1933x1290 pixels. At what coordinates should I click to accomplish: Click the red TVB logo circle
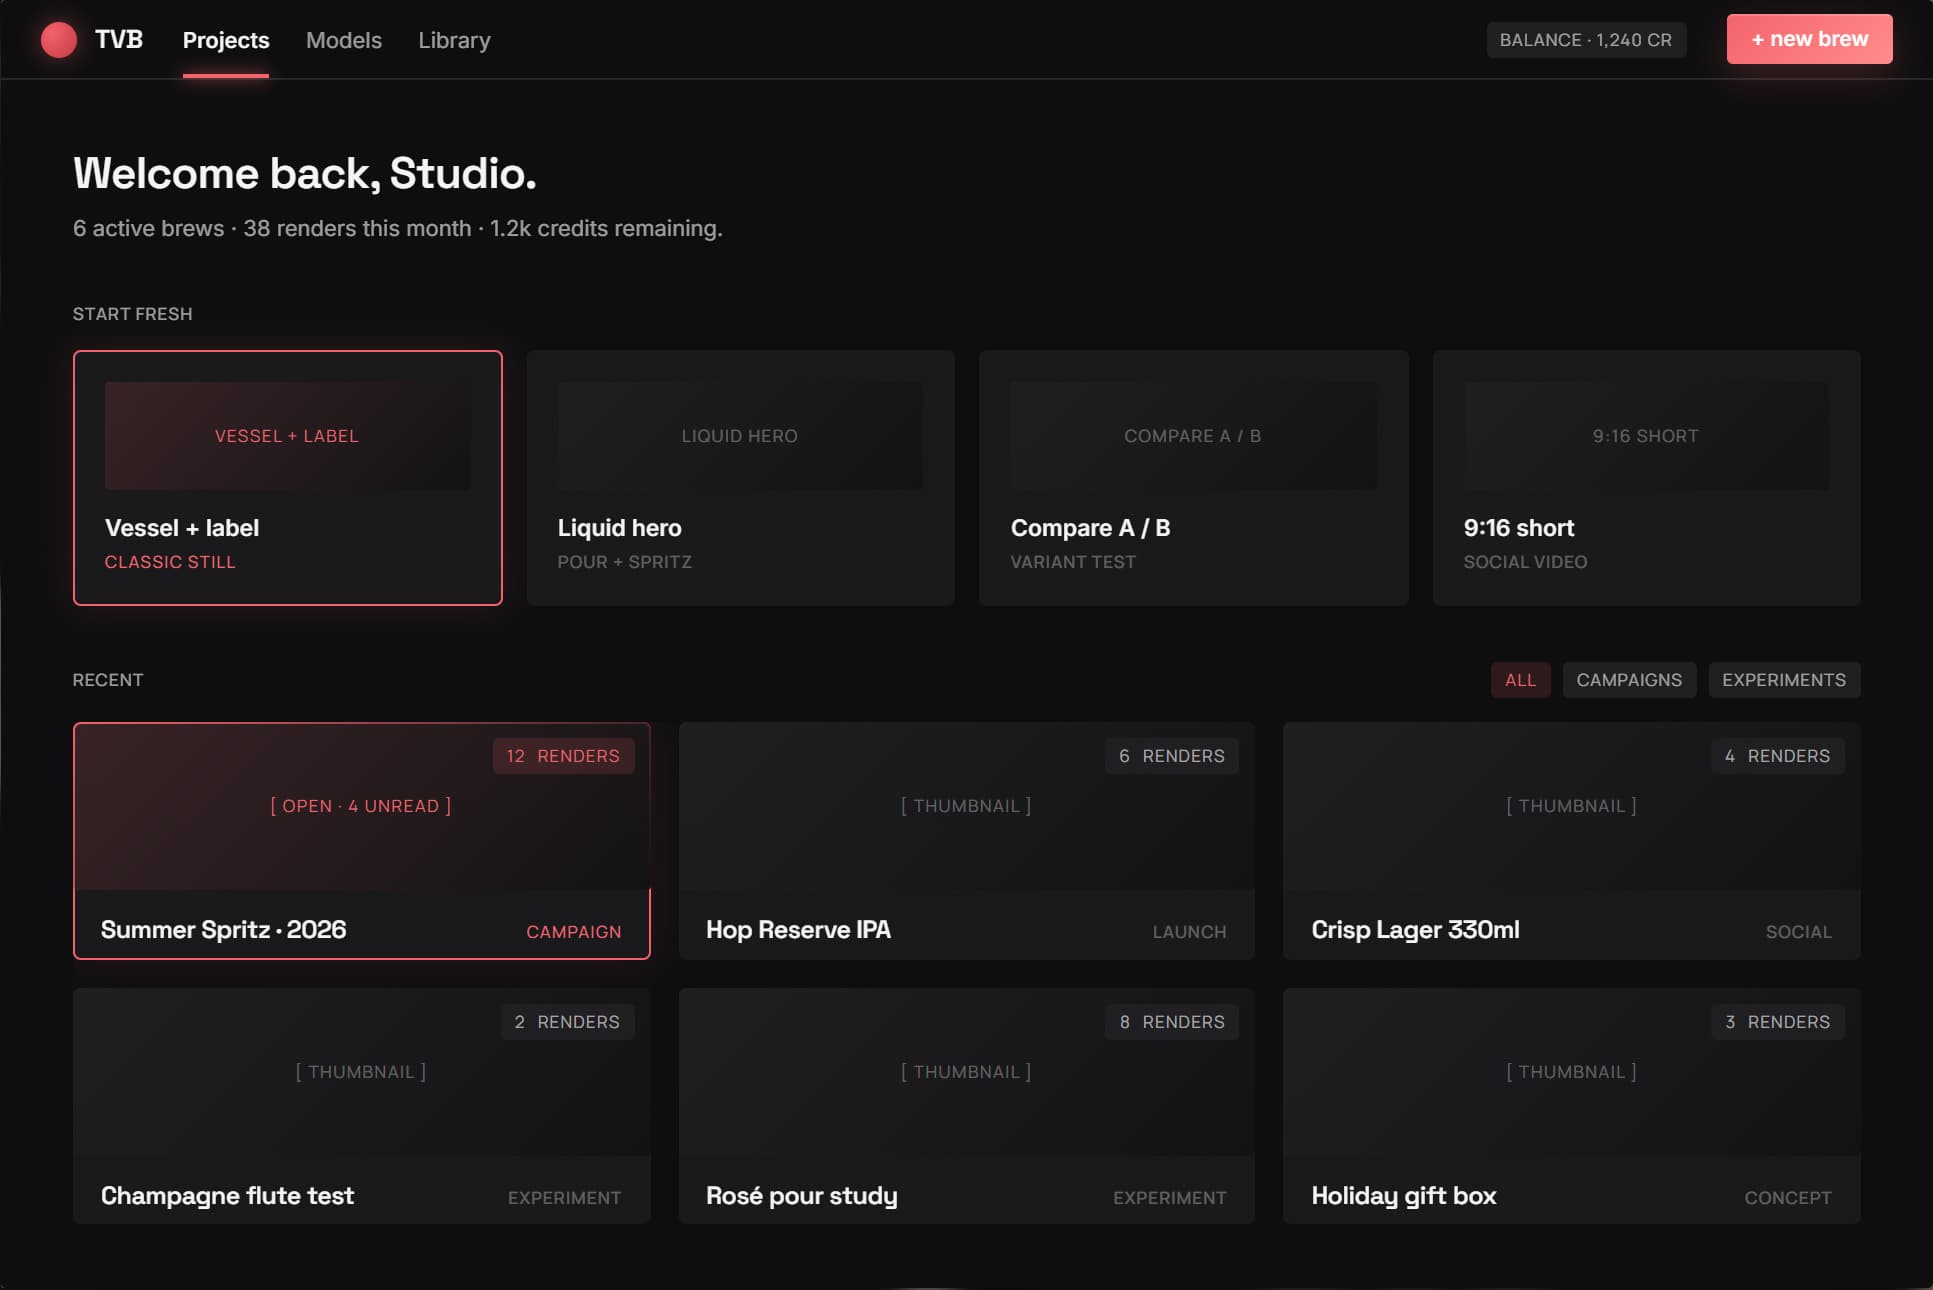click(59, 40)
